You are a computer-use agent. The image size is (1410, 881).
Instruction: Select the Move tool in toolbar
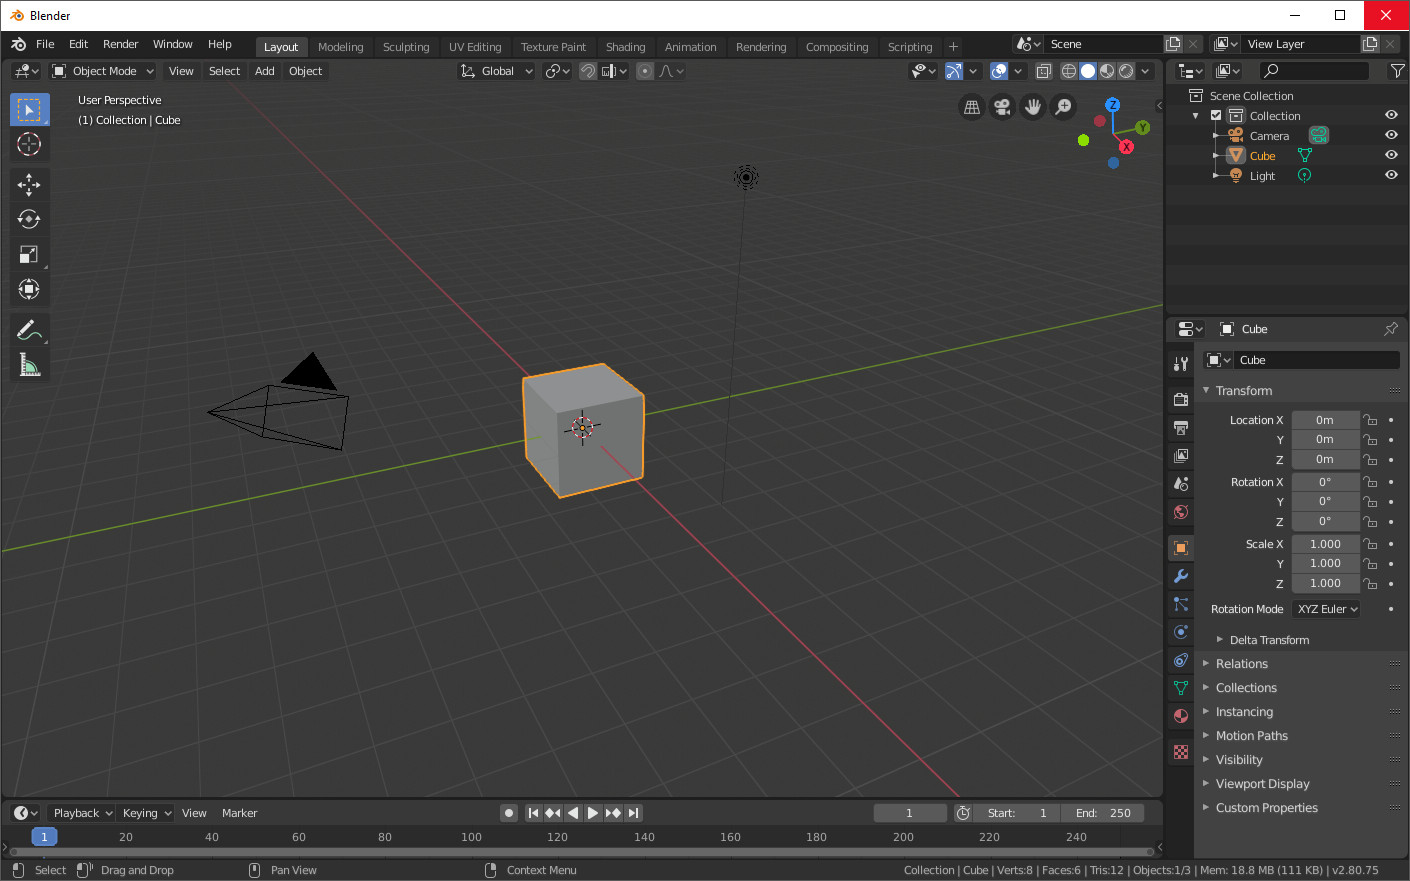(x=29, y=184)
